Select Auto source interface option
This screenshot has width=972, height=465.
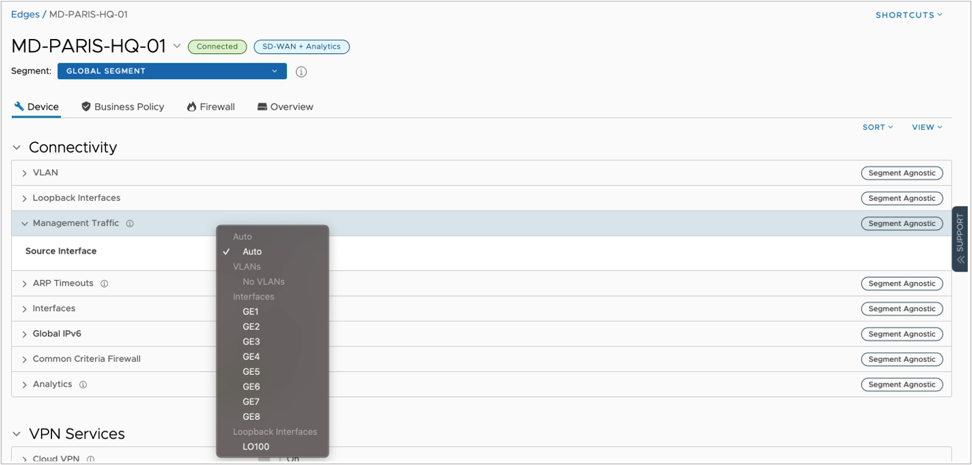click(252, 252)
